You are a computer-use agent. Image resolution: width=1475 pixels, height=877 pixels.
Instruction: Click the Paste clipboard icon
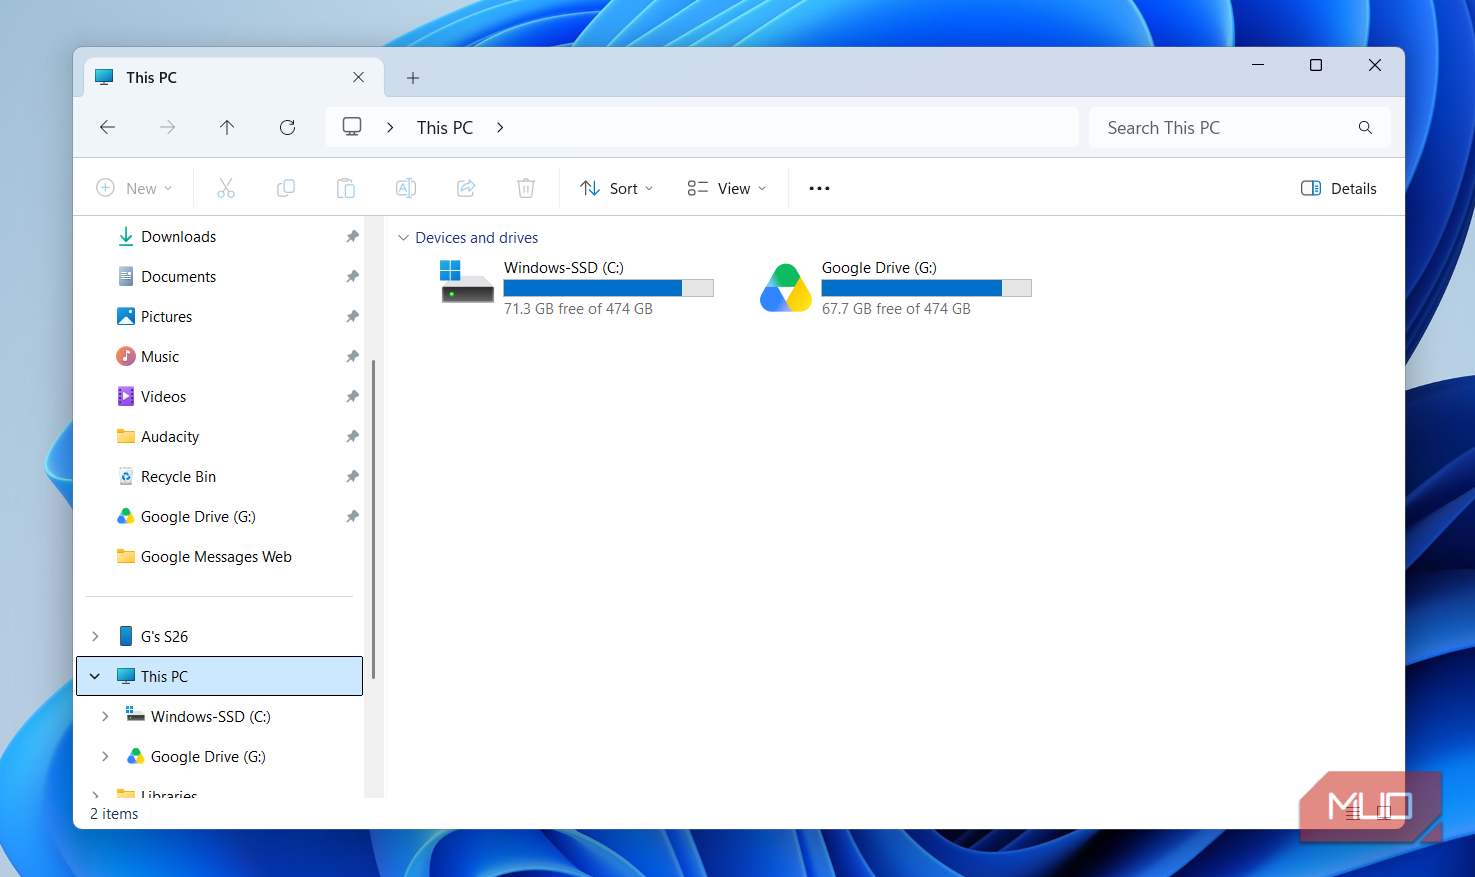point(346,188)
